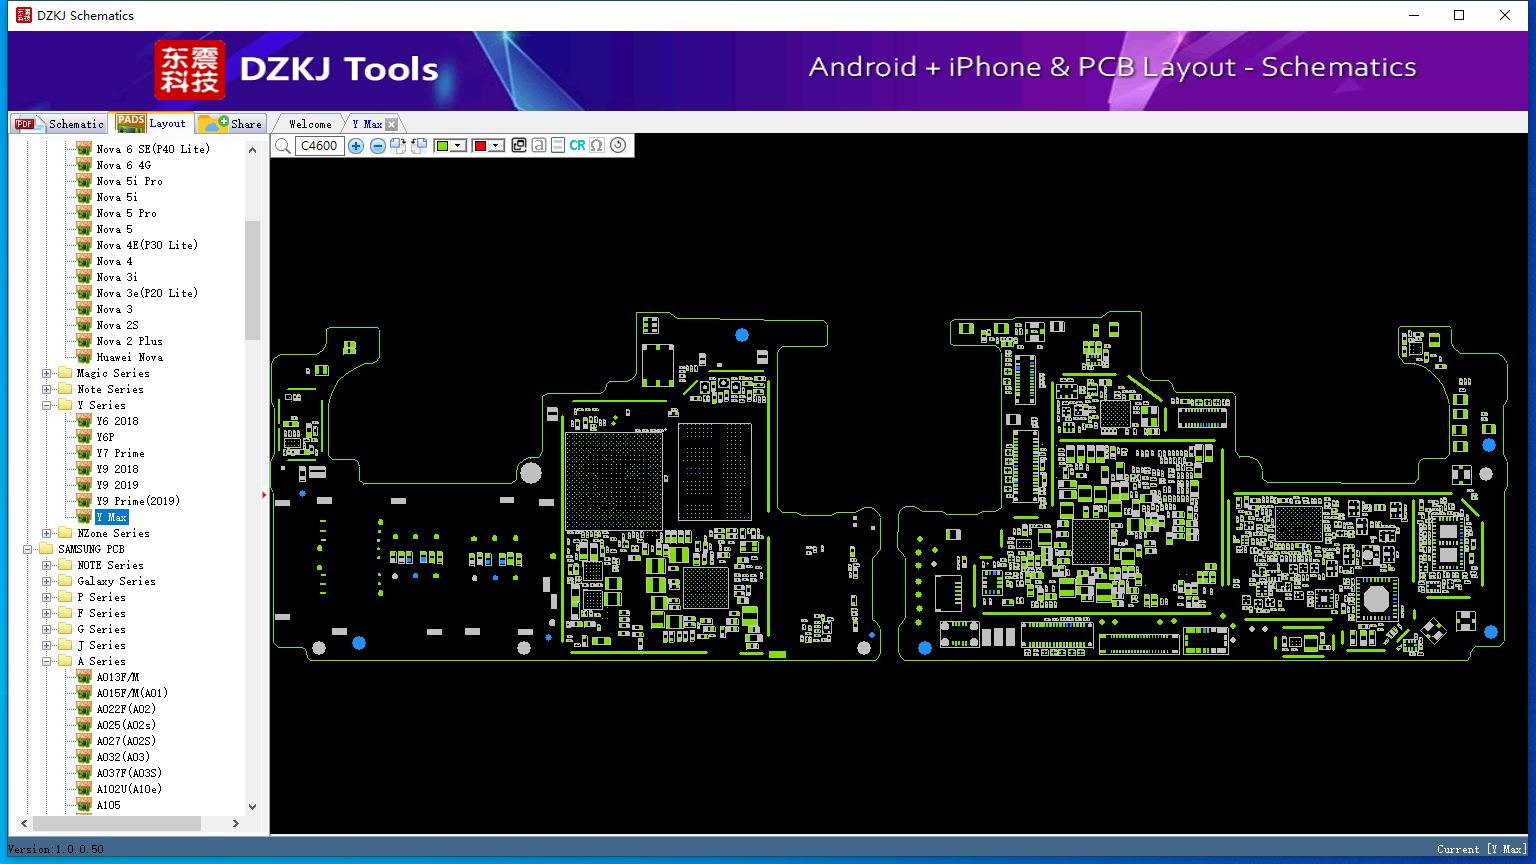Open the Y6P layout
Viewport: 1536px width, 864px height.
point(105,437)
